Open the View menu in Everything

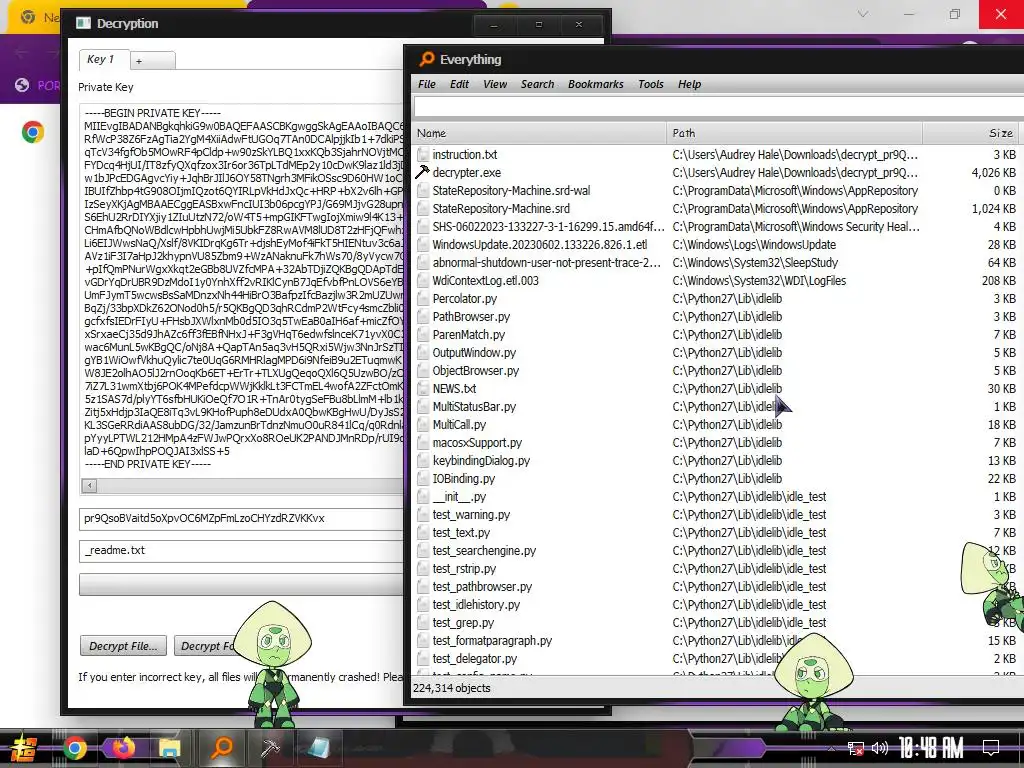click(x=495, y=84)
